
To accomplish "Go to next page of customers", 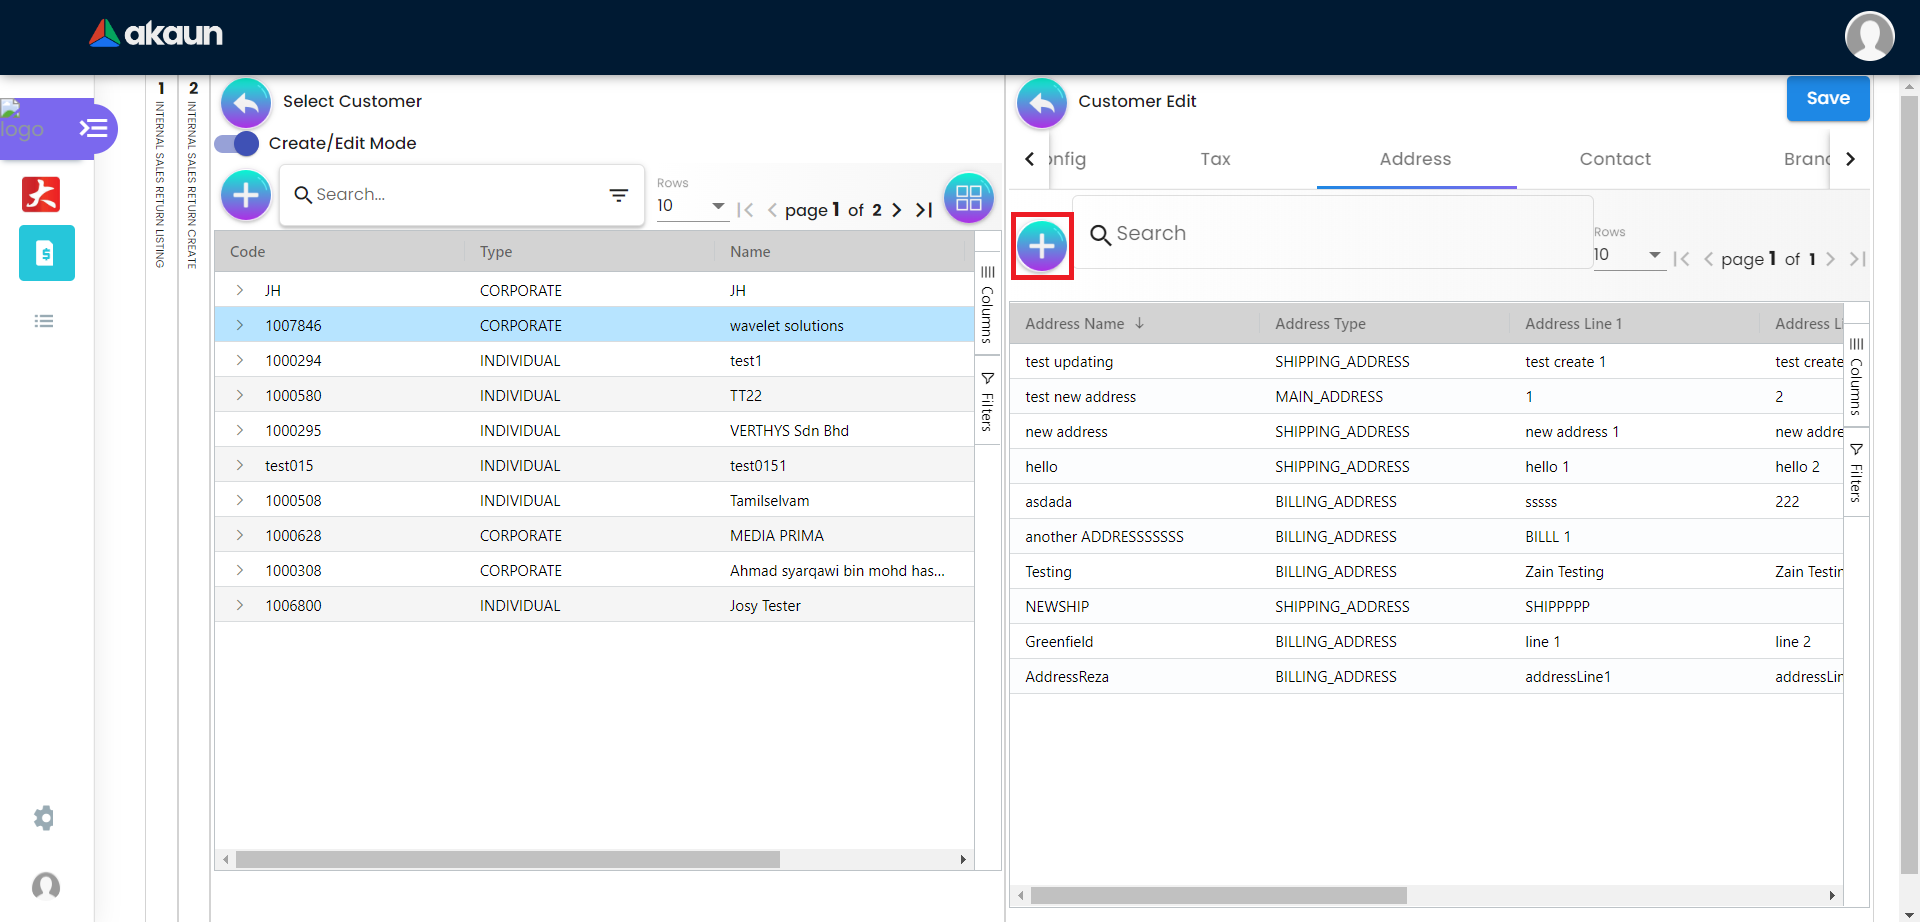I will tap(897, 210).
